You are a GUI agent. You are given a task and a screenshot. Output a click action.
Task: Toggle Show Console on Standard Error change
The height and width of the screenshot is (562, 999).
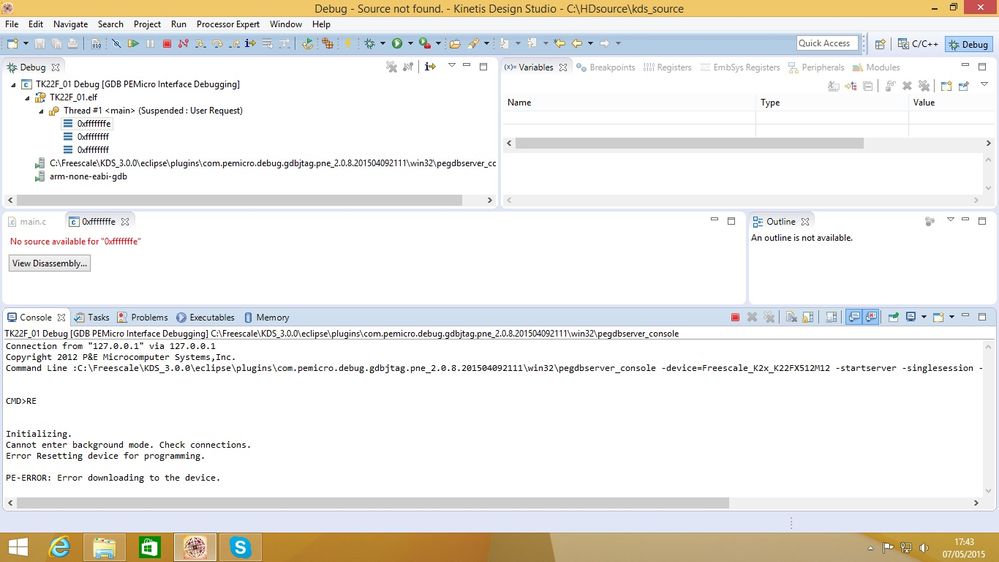point(871,317)
